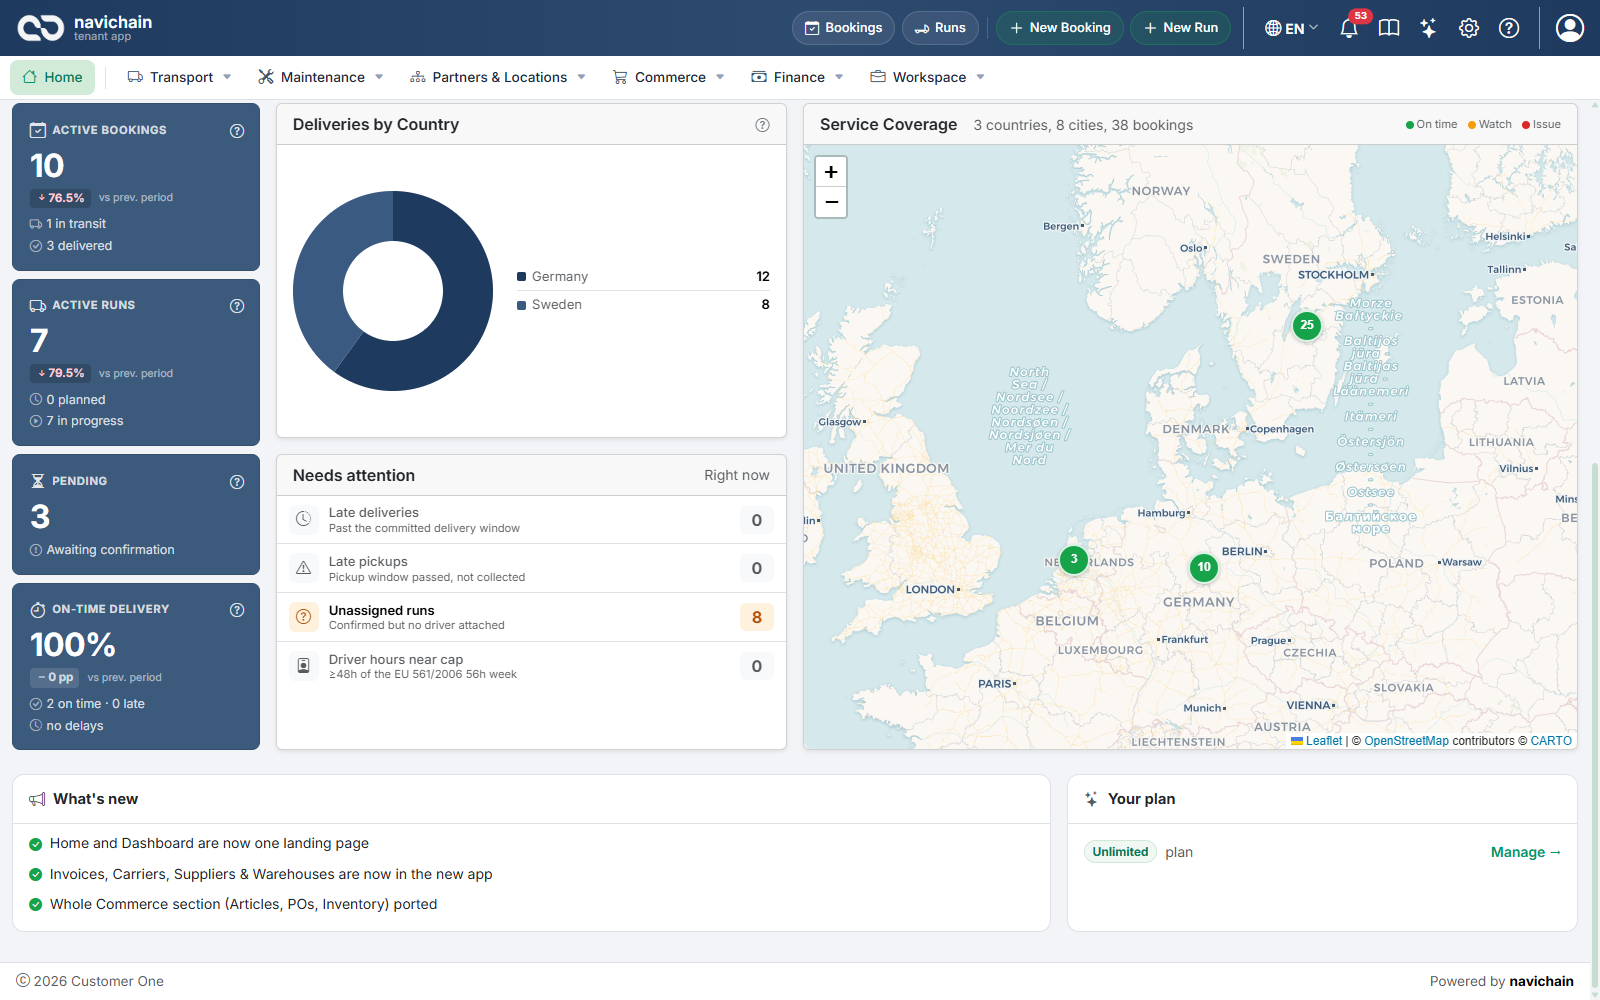This screenshot has width=1600, height=1000.
Task: Click the 10 cluster marker near Berlin
Action: coord(1204,567)
